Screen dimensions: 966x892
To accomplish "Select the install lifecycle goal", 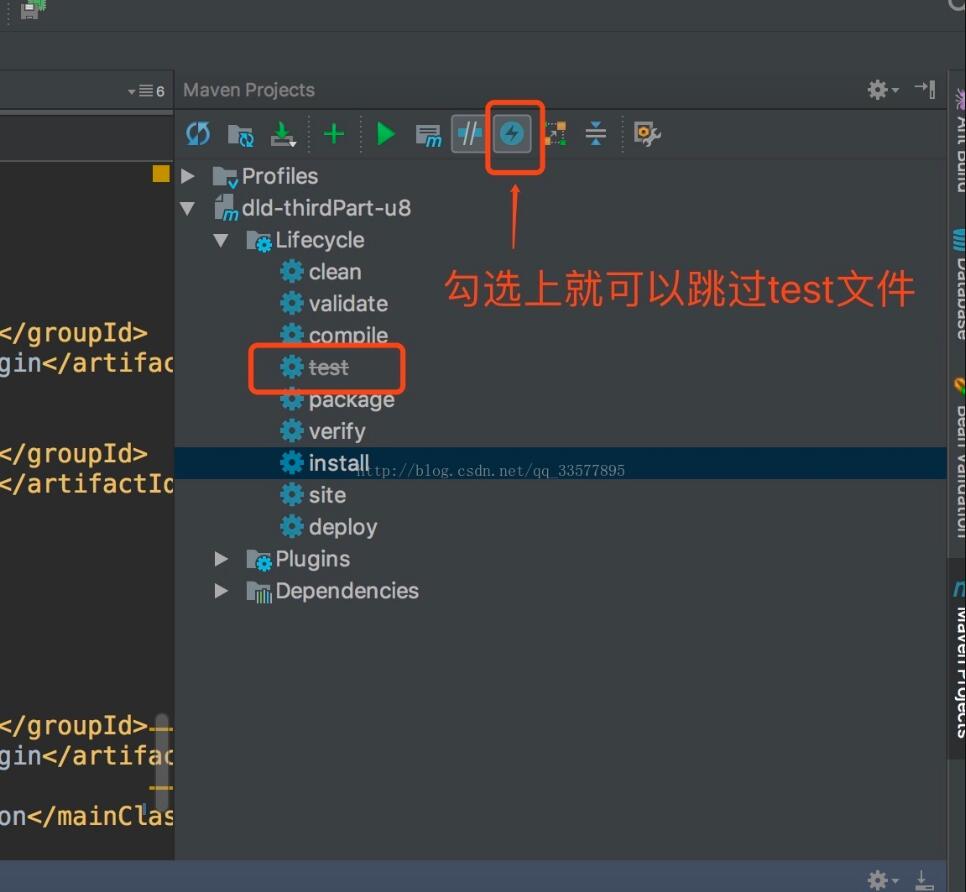I will pyautogui.click(x=337, y=462).
